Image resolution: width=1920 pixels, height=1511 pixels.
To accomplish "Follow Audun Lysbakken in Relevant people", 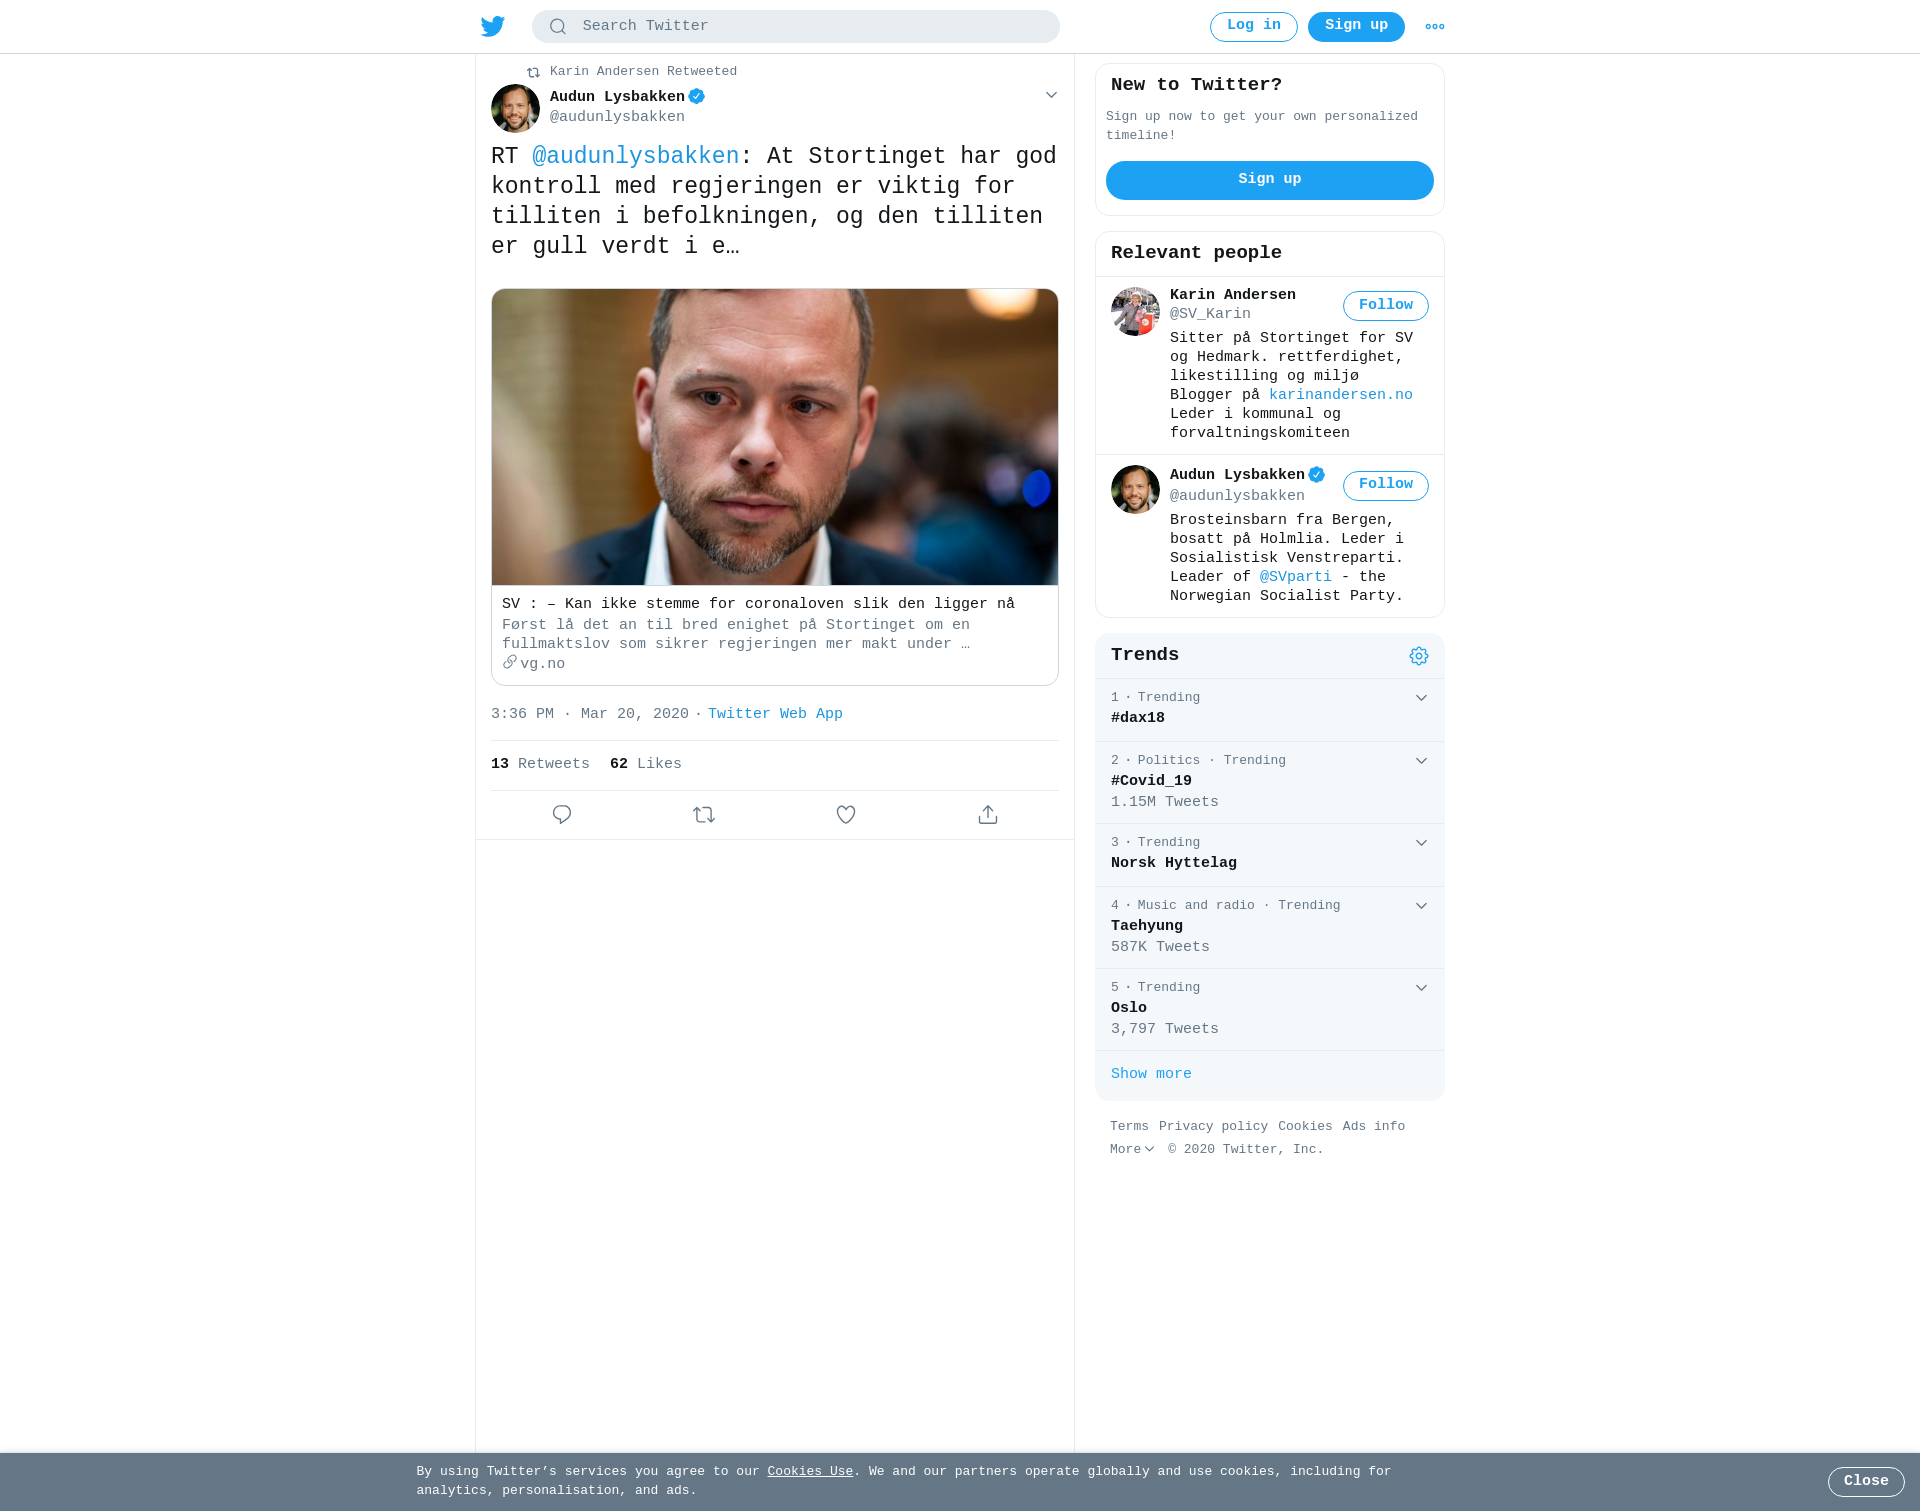I will coord(1385,485).
